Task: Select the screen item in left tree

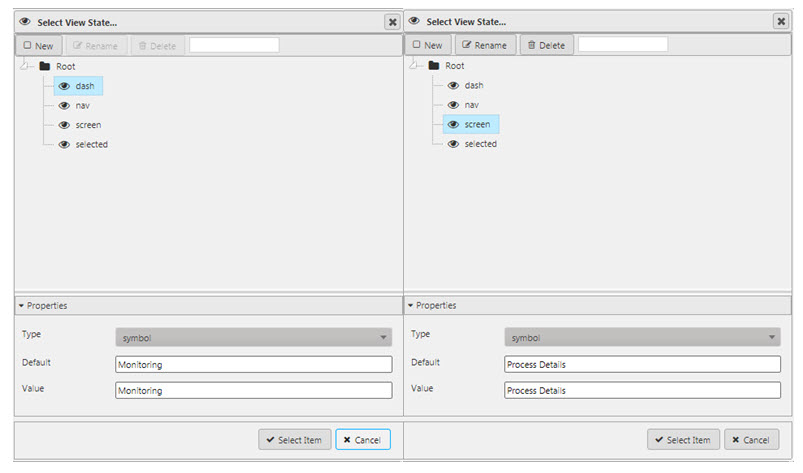Action: click(88, 125)
